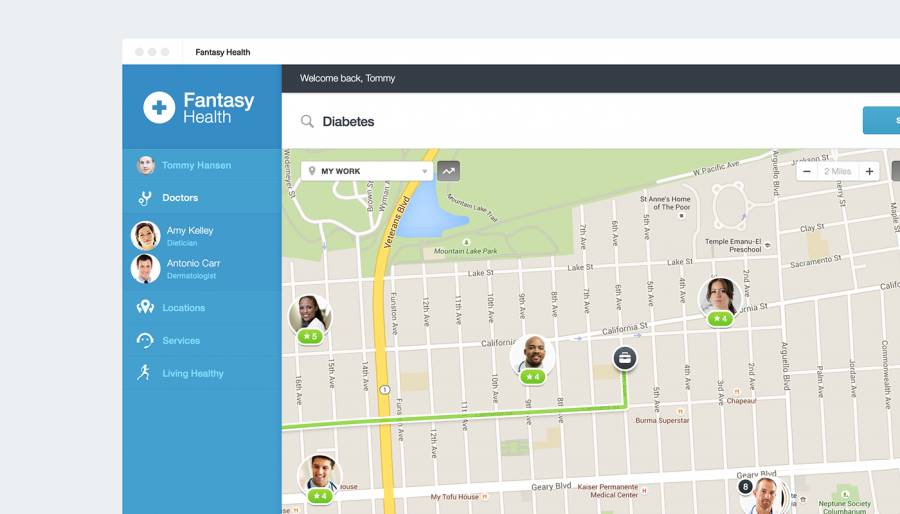
Task: Click the Services headset icon
Action: click(145, 341)
